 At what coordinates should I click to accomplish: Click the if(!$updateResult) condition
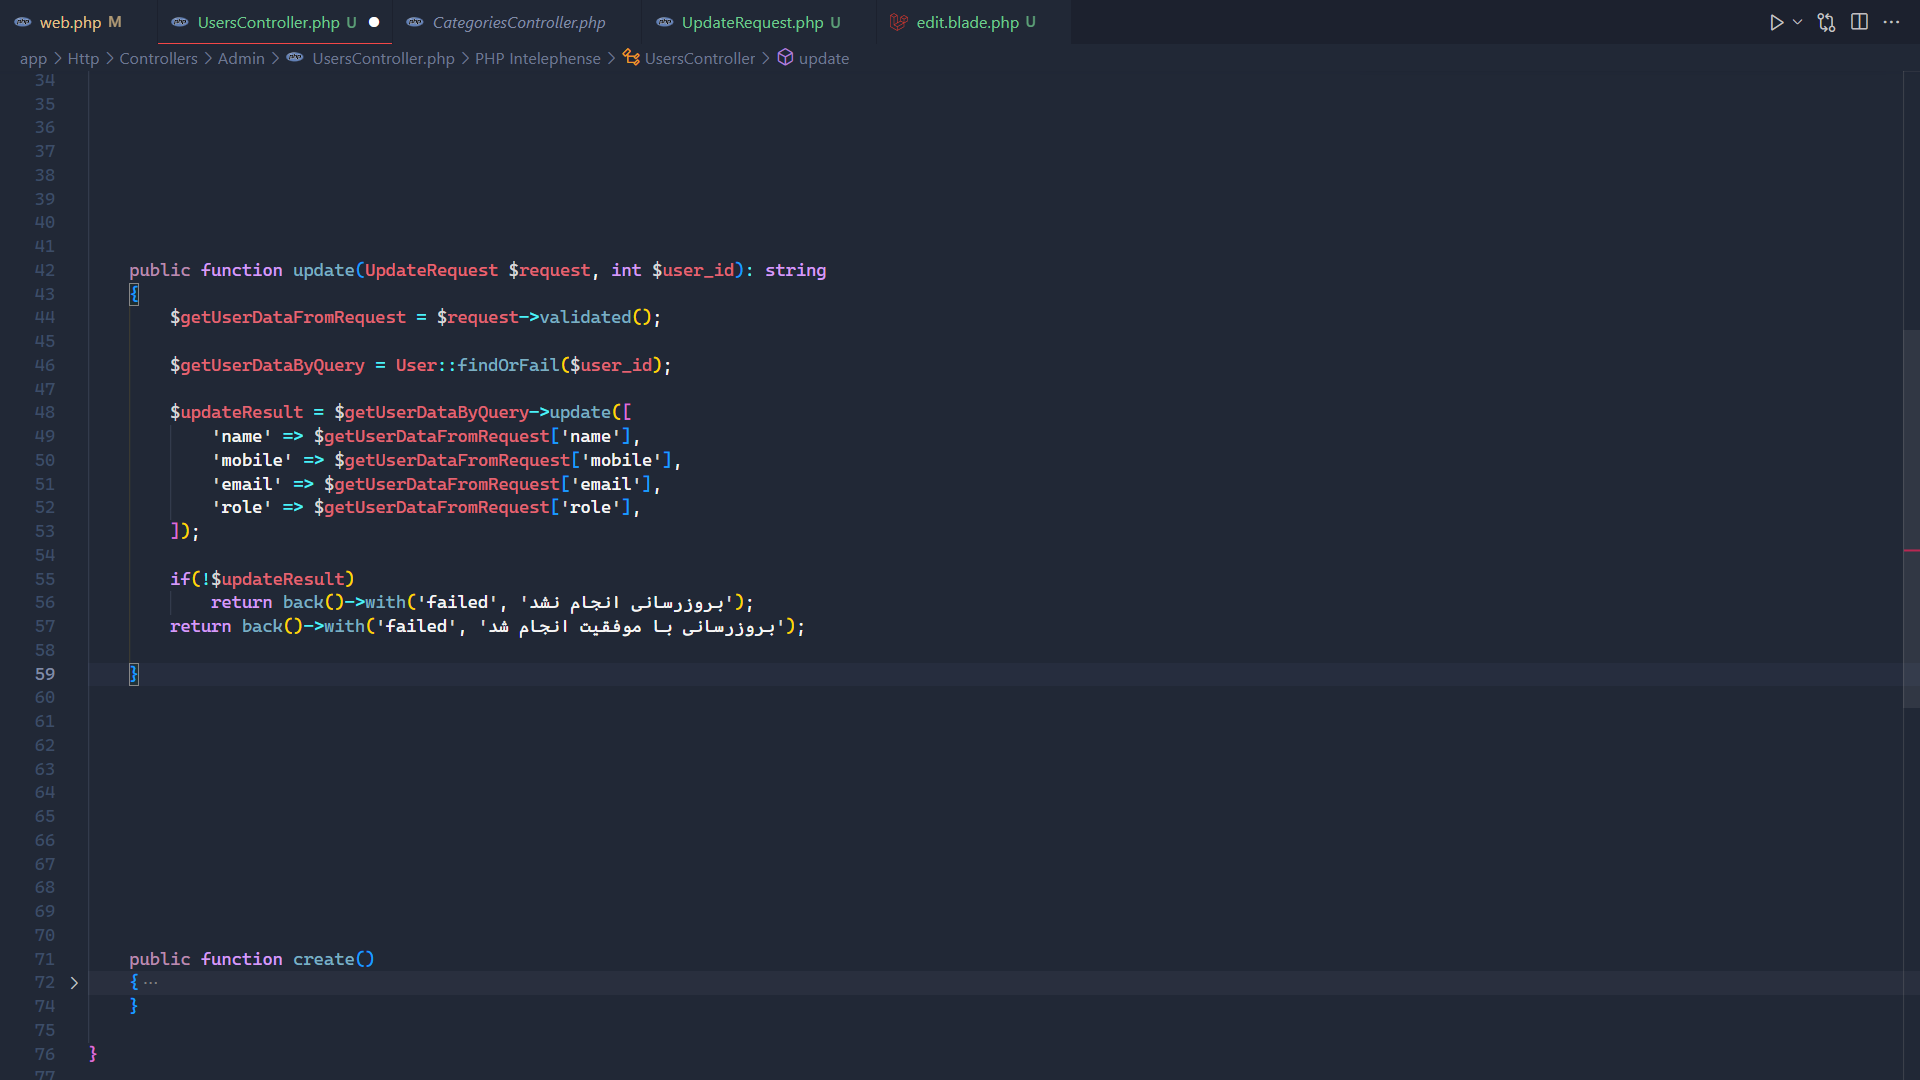click(262, 579)
